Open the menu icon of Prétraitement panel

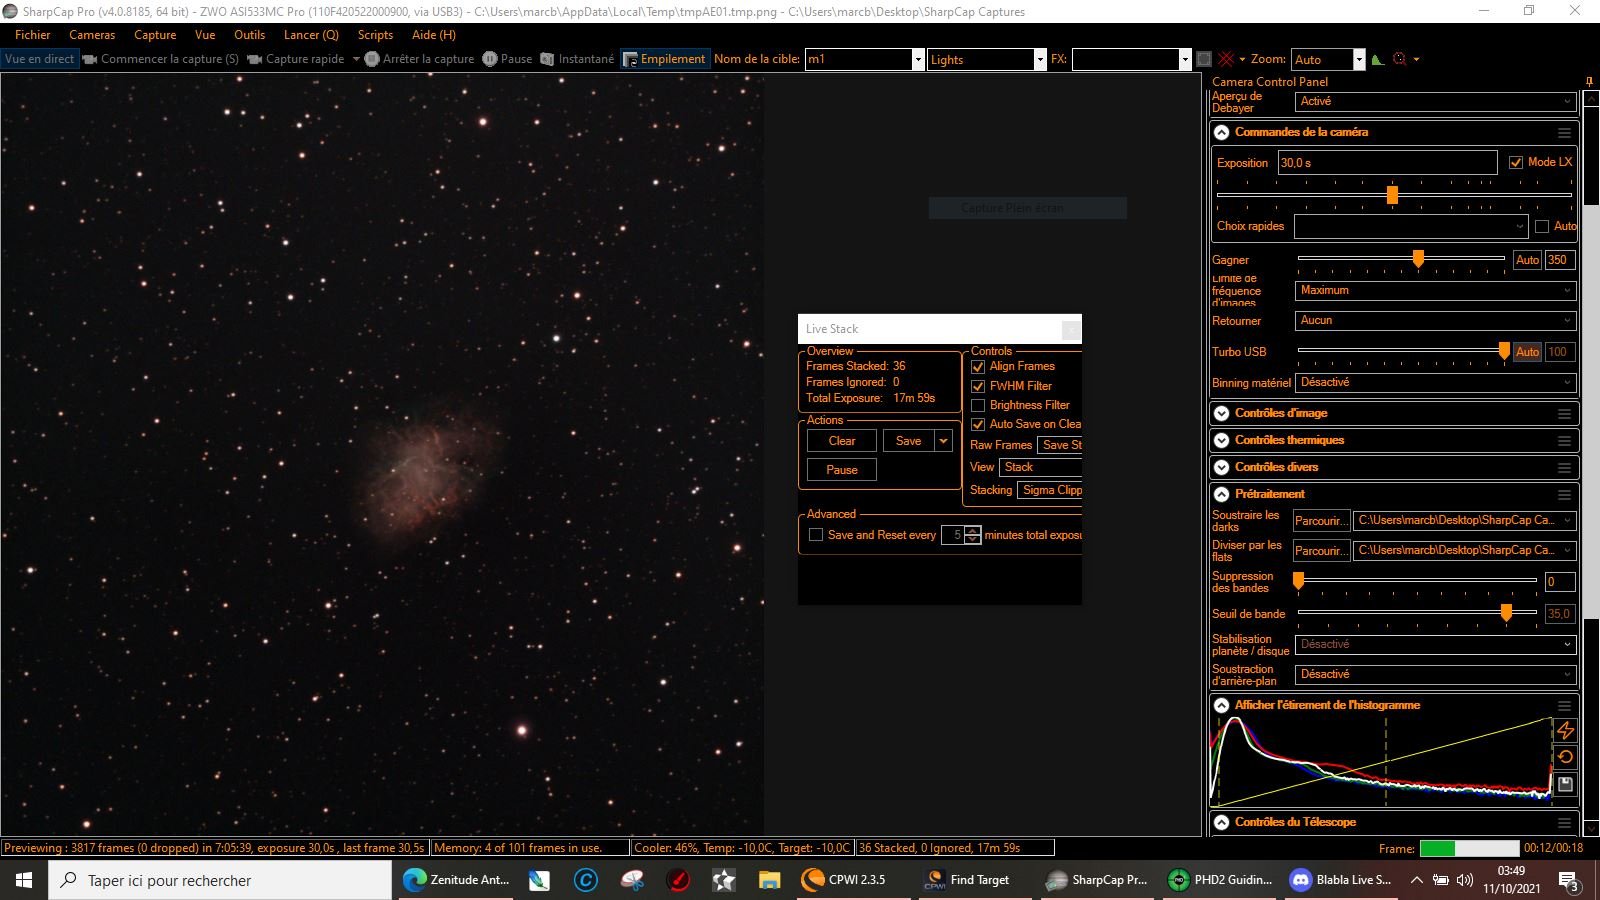(1564, 494)
